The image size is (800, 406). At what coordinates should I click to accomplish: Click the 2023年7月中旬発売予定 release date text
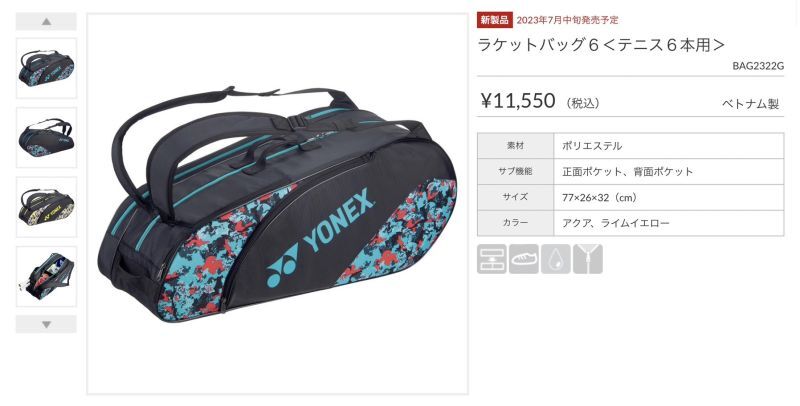[567, 20]
